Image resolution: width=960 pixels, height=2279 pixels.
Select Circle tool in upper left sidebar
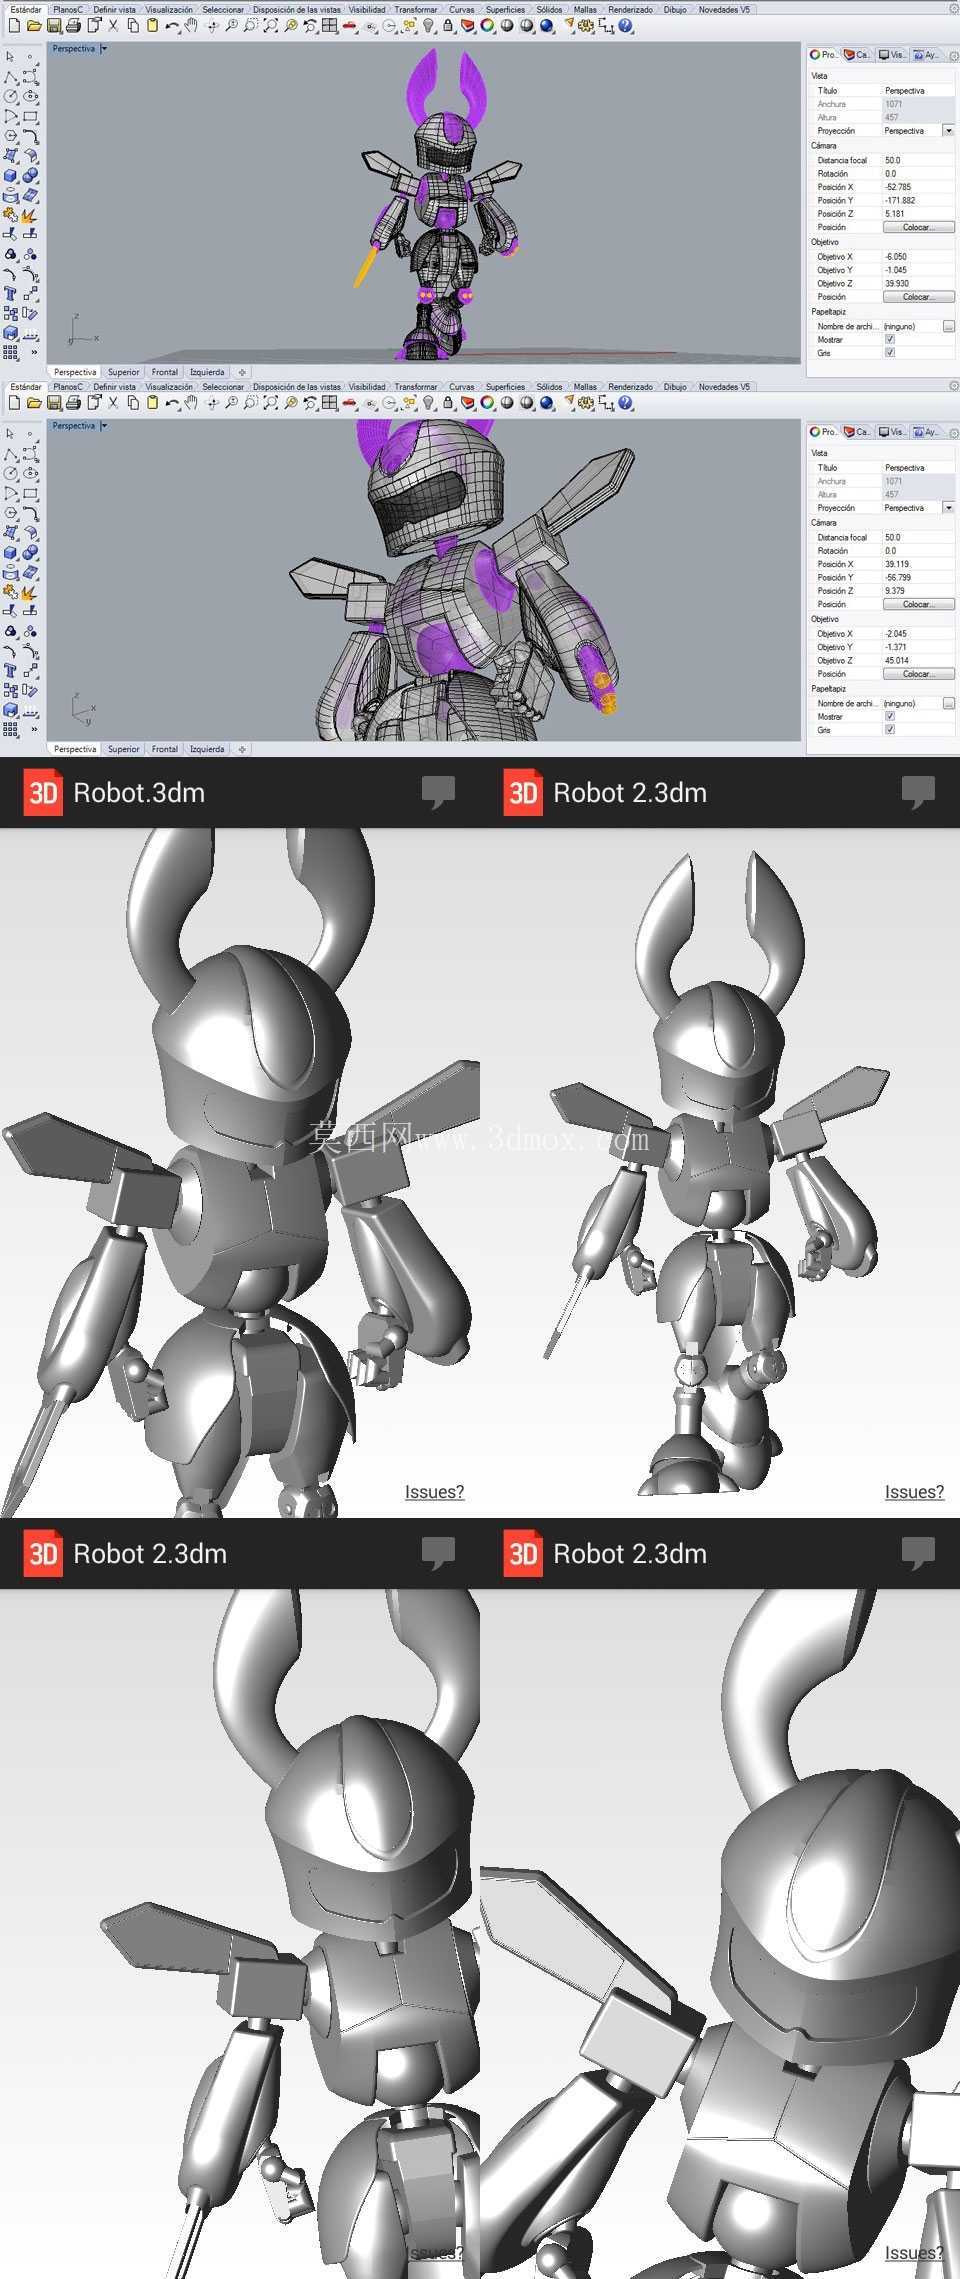tap(10, 97)
